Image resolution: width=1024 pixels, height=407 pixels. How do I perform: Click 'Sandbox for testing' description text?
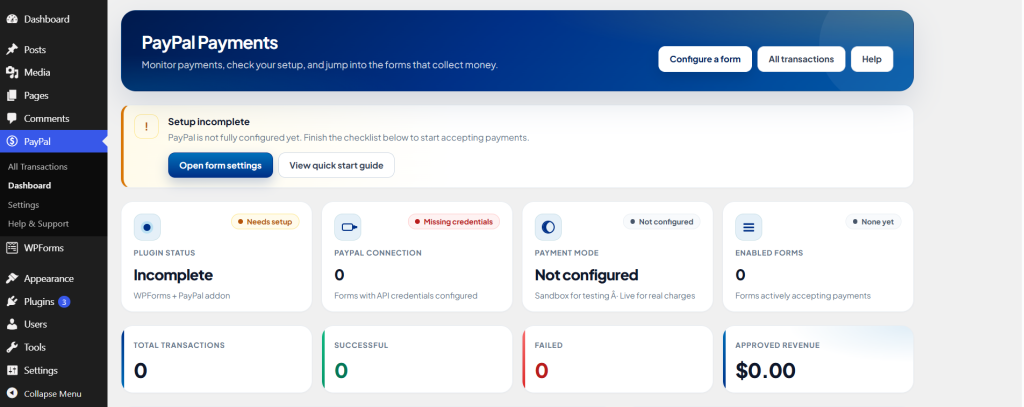click(615, 296)
